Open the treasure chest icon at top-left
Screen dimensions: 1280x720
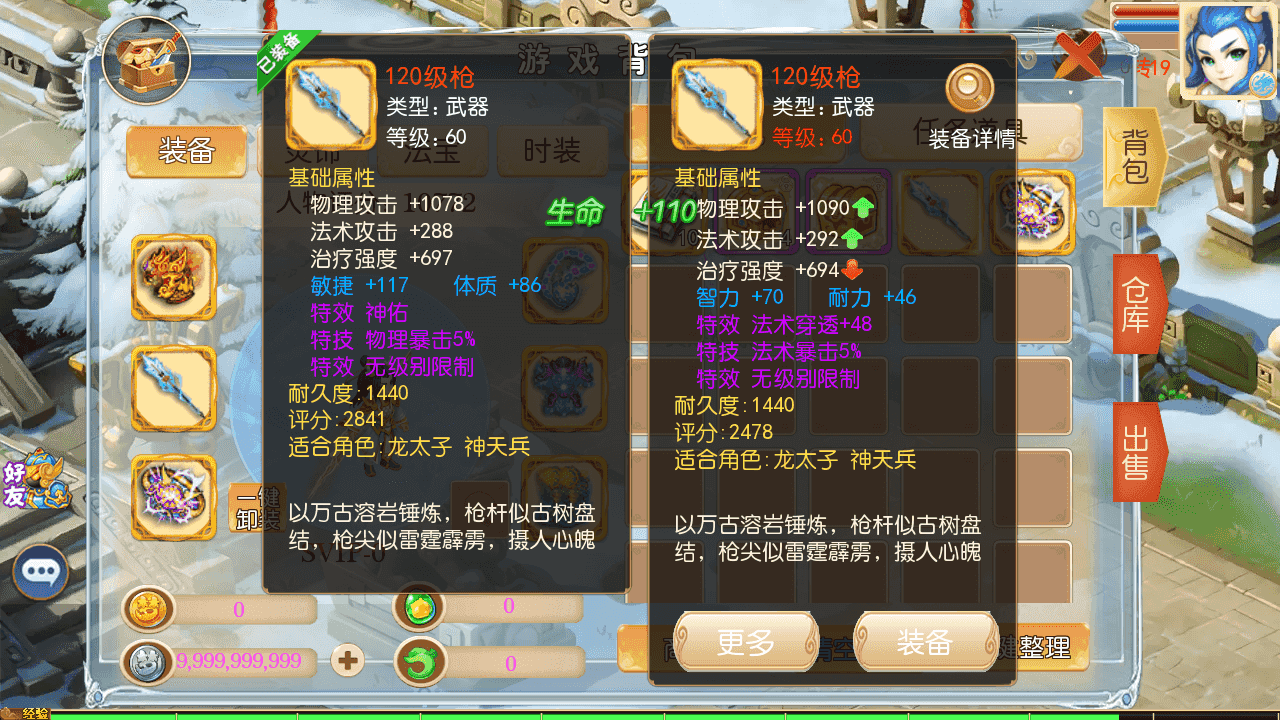(147, 59)
